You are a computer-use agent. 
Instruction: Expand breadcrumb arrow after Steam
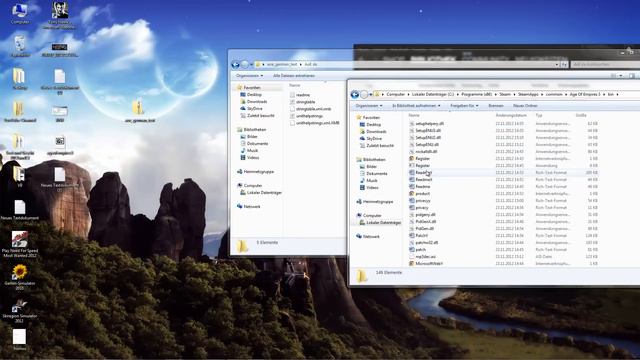coord(514,94)
